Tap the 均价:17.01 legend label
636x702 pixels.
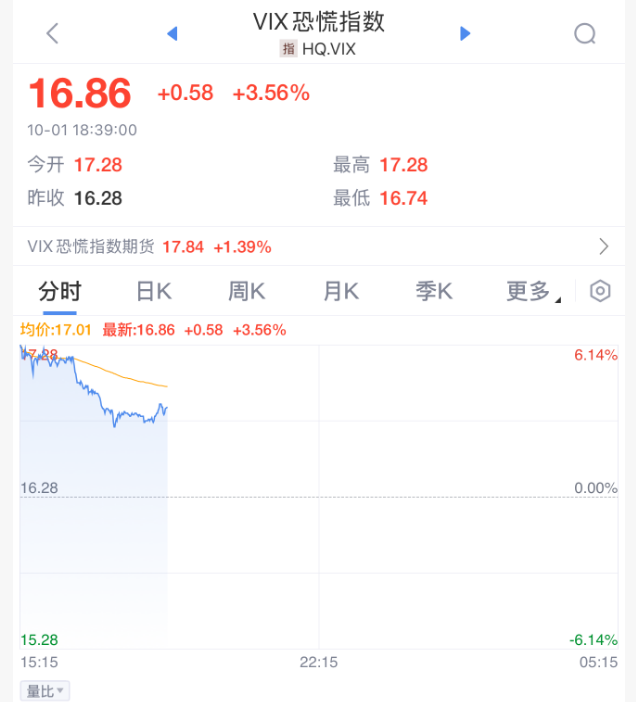[x=56, y=329]
